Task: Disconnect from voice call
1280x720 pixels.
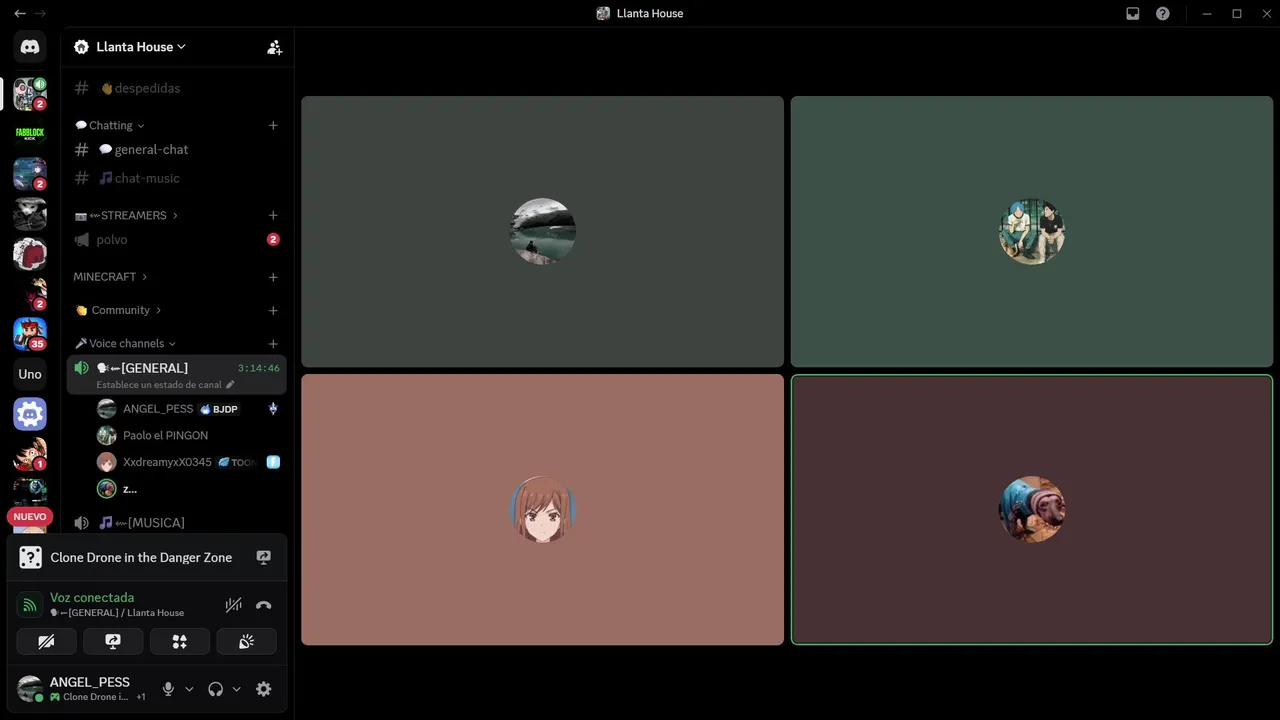Action: click(x=264, y=605)
